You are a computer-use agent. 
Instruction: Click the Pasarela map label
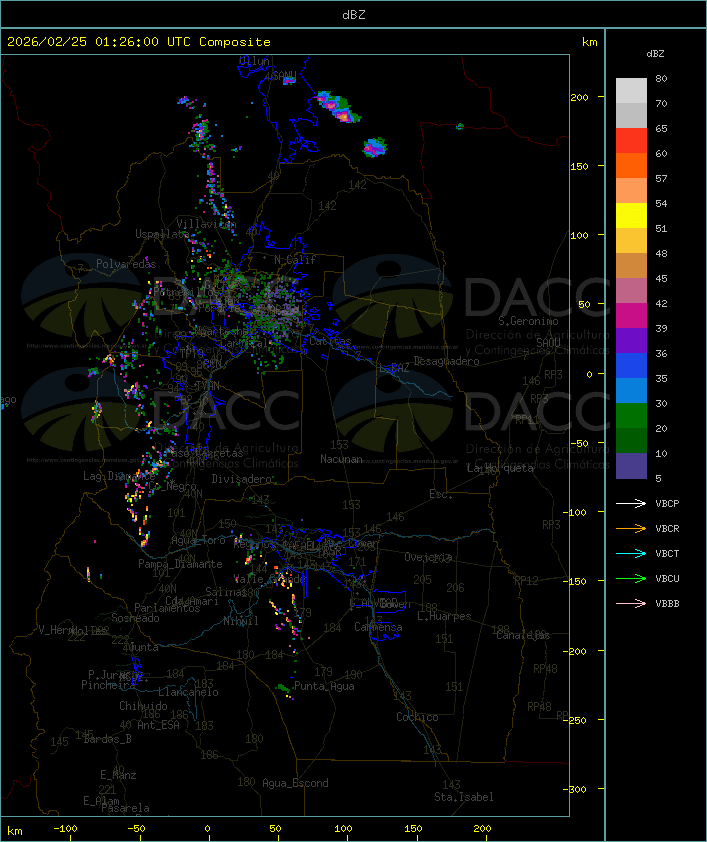125,808
